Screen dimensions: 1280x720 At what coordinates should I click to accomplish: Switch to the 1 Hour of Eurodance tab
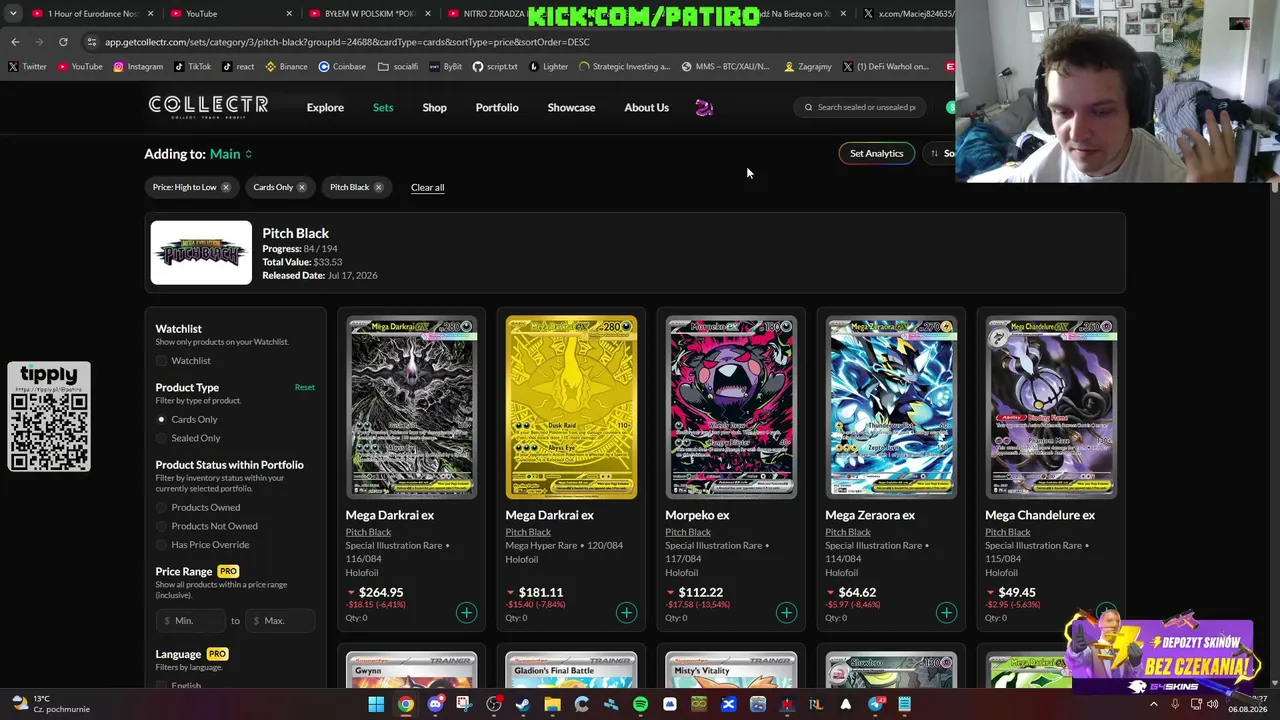point(90,14)
